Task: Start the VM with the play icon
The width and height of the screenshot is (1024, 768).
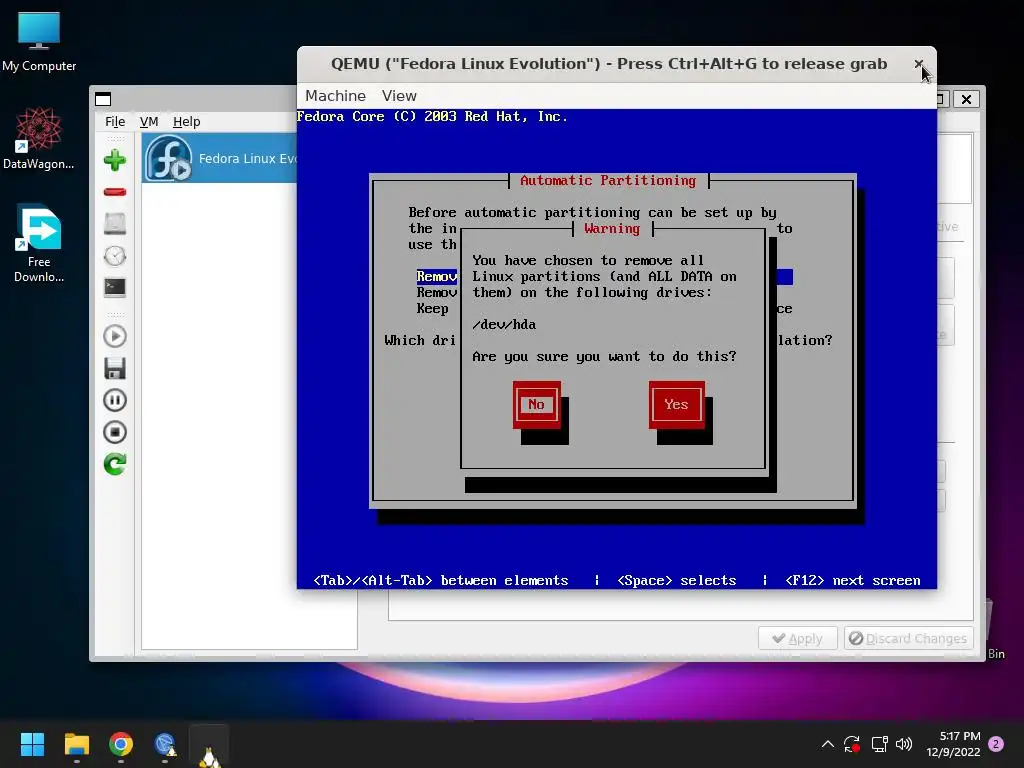Action: pos(115,336)
